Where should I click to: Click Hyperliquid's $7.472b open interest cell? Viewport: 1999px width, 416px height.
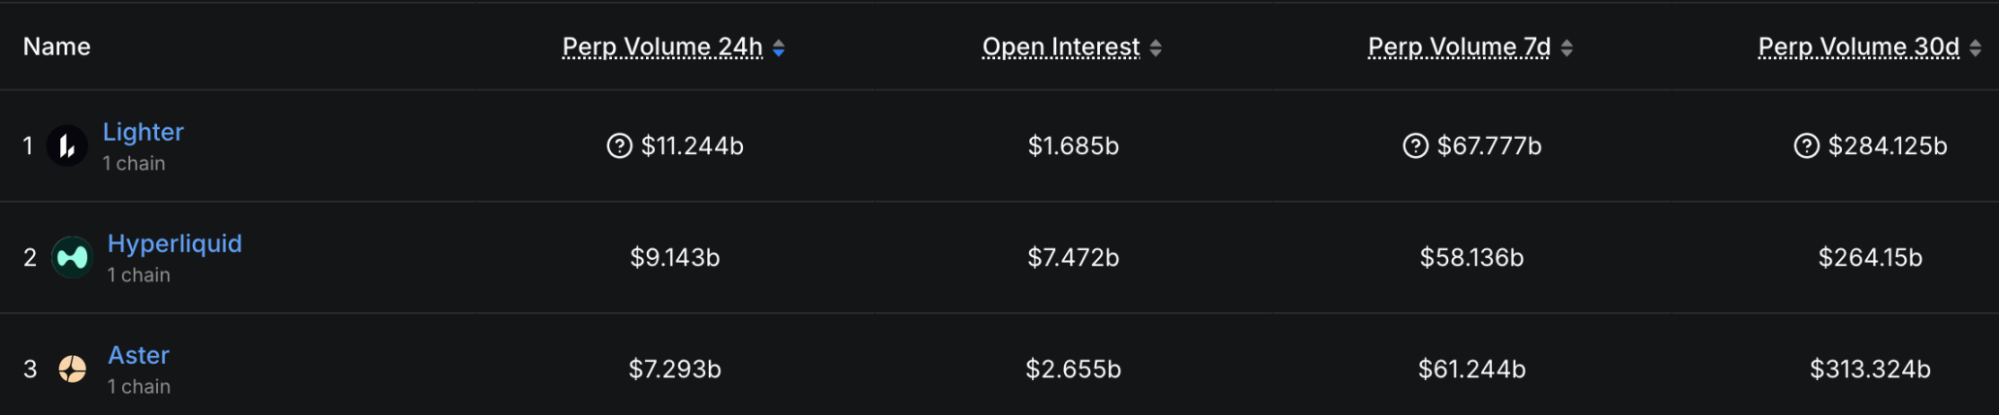1073,258
